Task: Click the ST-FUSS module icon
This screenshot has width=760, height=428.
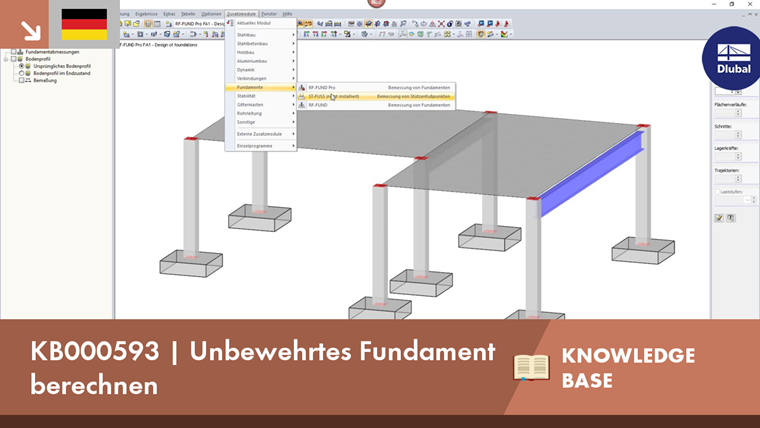Action: click(x=302, y=96)
